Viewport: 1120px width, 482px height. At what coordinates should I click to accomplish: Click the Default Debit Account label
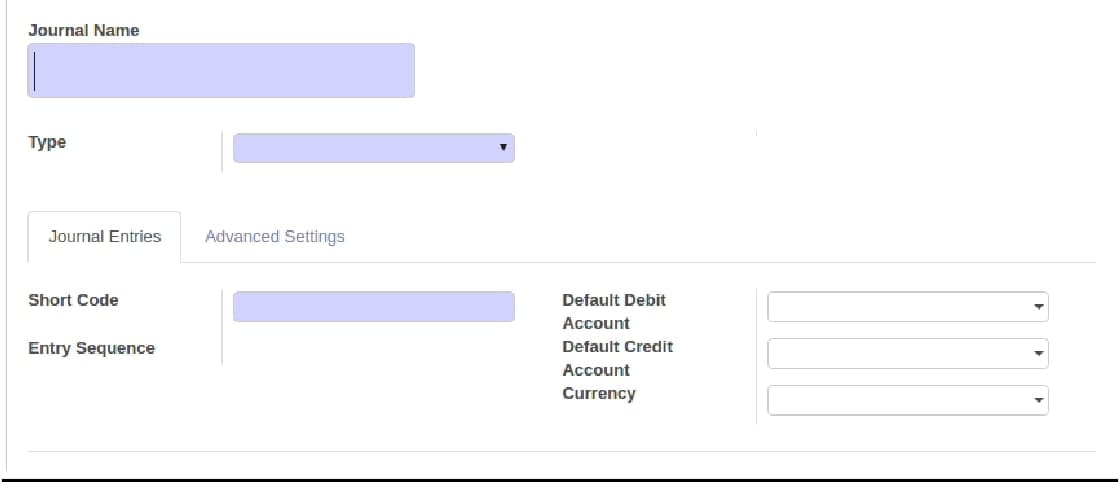pyautogui.click(x=613, y=311)
